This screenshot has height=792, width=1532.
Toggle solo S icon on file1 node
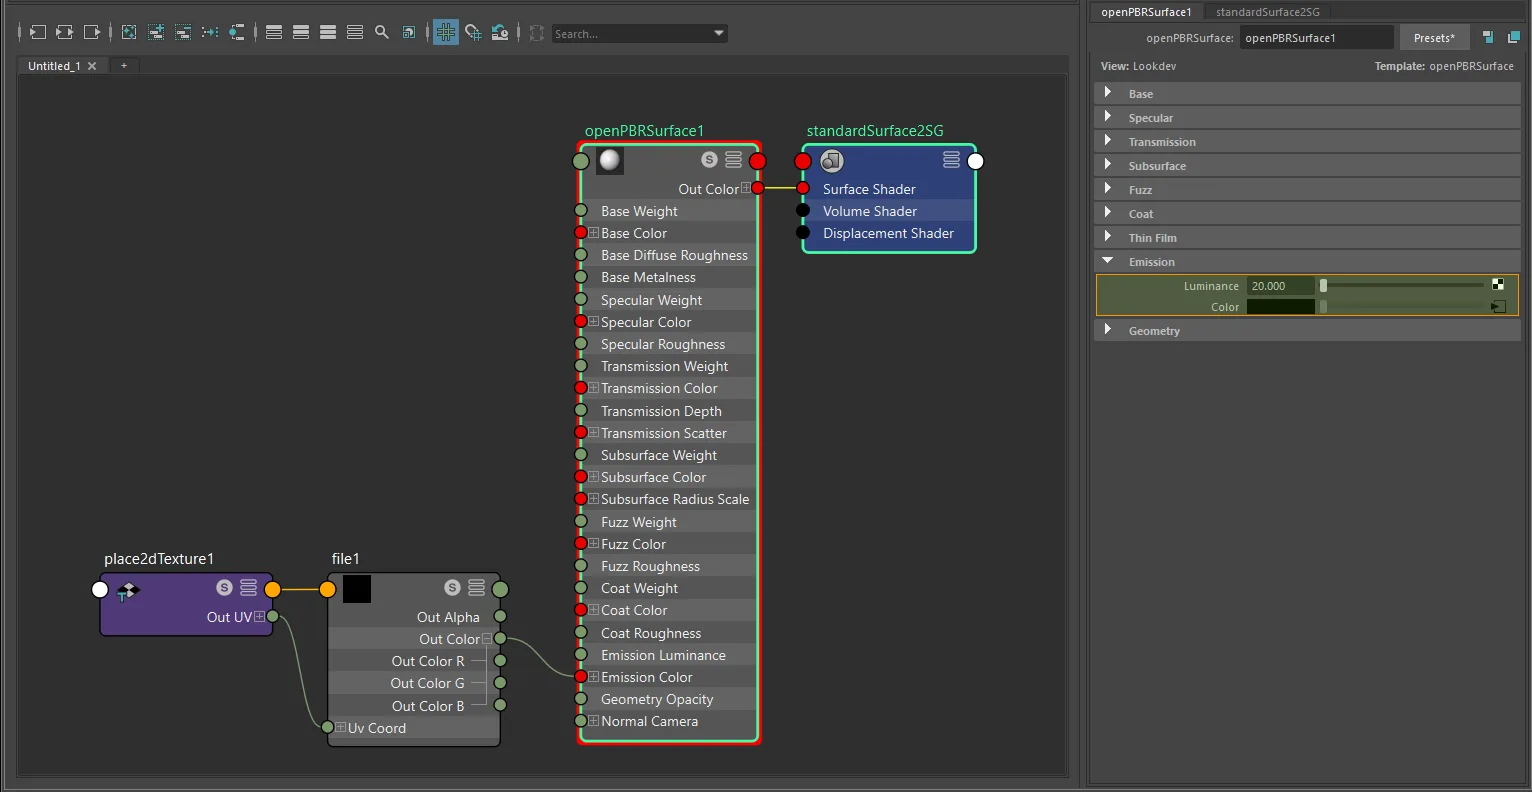453,588
